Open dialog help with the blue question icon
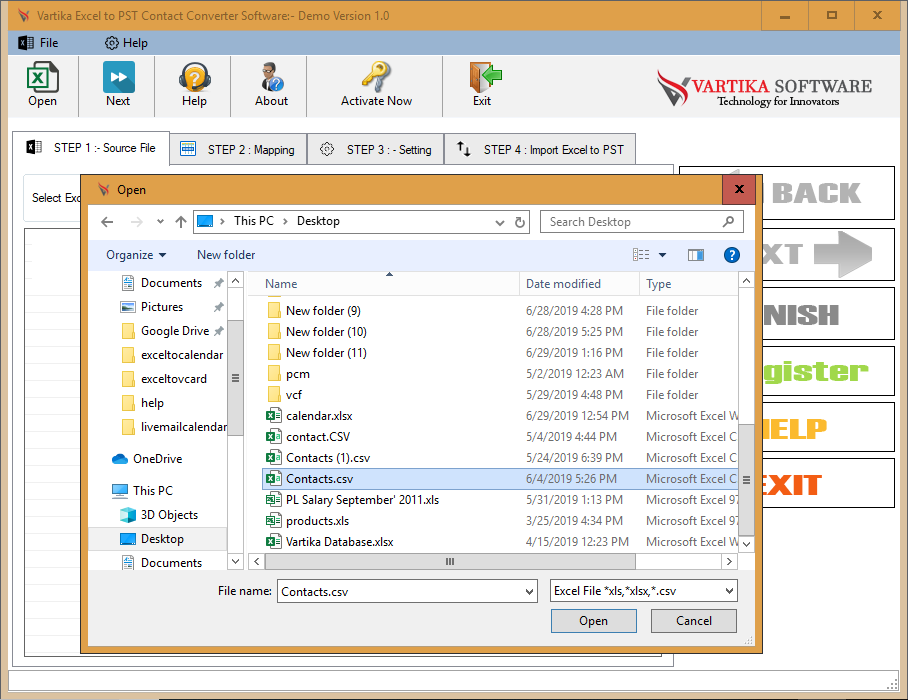Viewport: 908px width, 700px height. click(731, 255)
